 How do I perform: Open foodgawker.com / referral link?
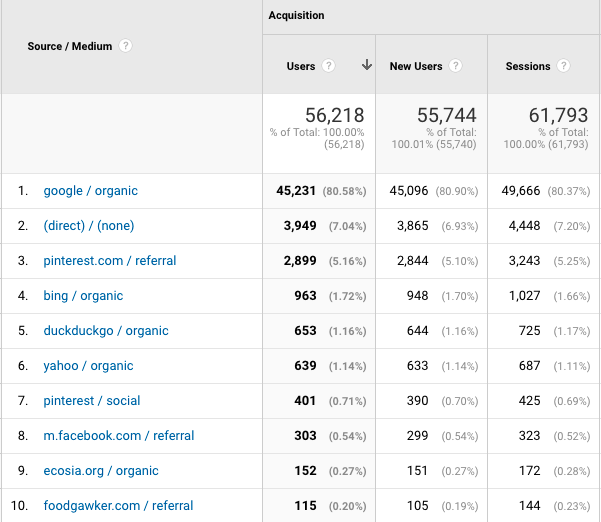coord(118,506)
